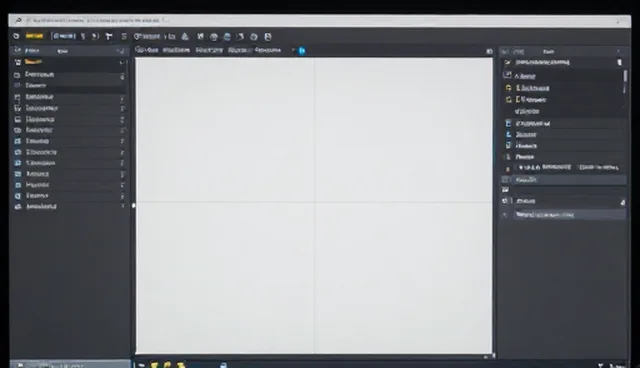Click the right panel's vertical scrollbar
This screenshot has height=368, width=640.
[x=625, y=77]
